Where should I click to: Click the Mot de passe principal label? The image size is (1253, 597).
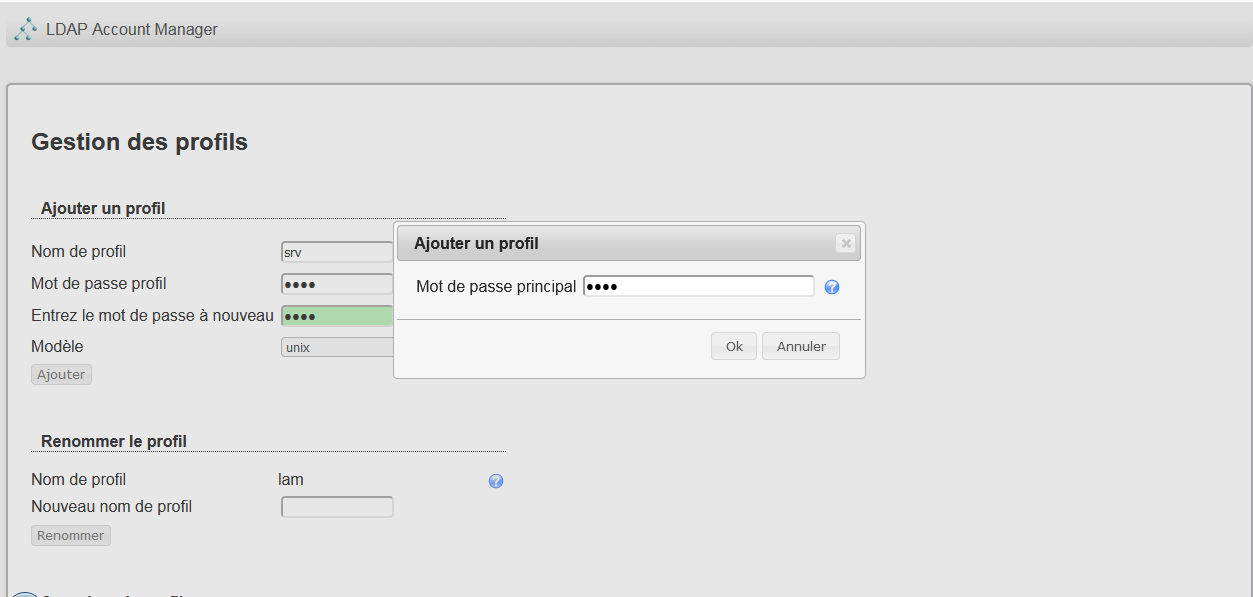(496, 287)
